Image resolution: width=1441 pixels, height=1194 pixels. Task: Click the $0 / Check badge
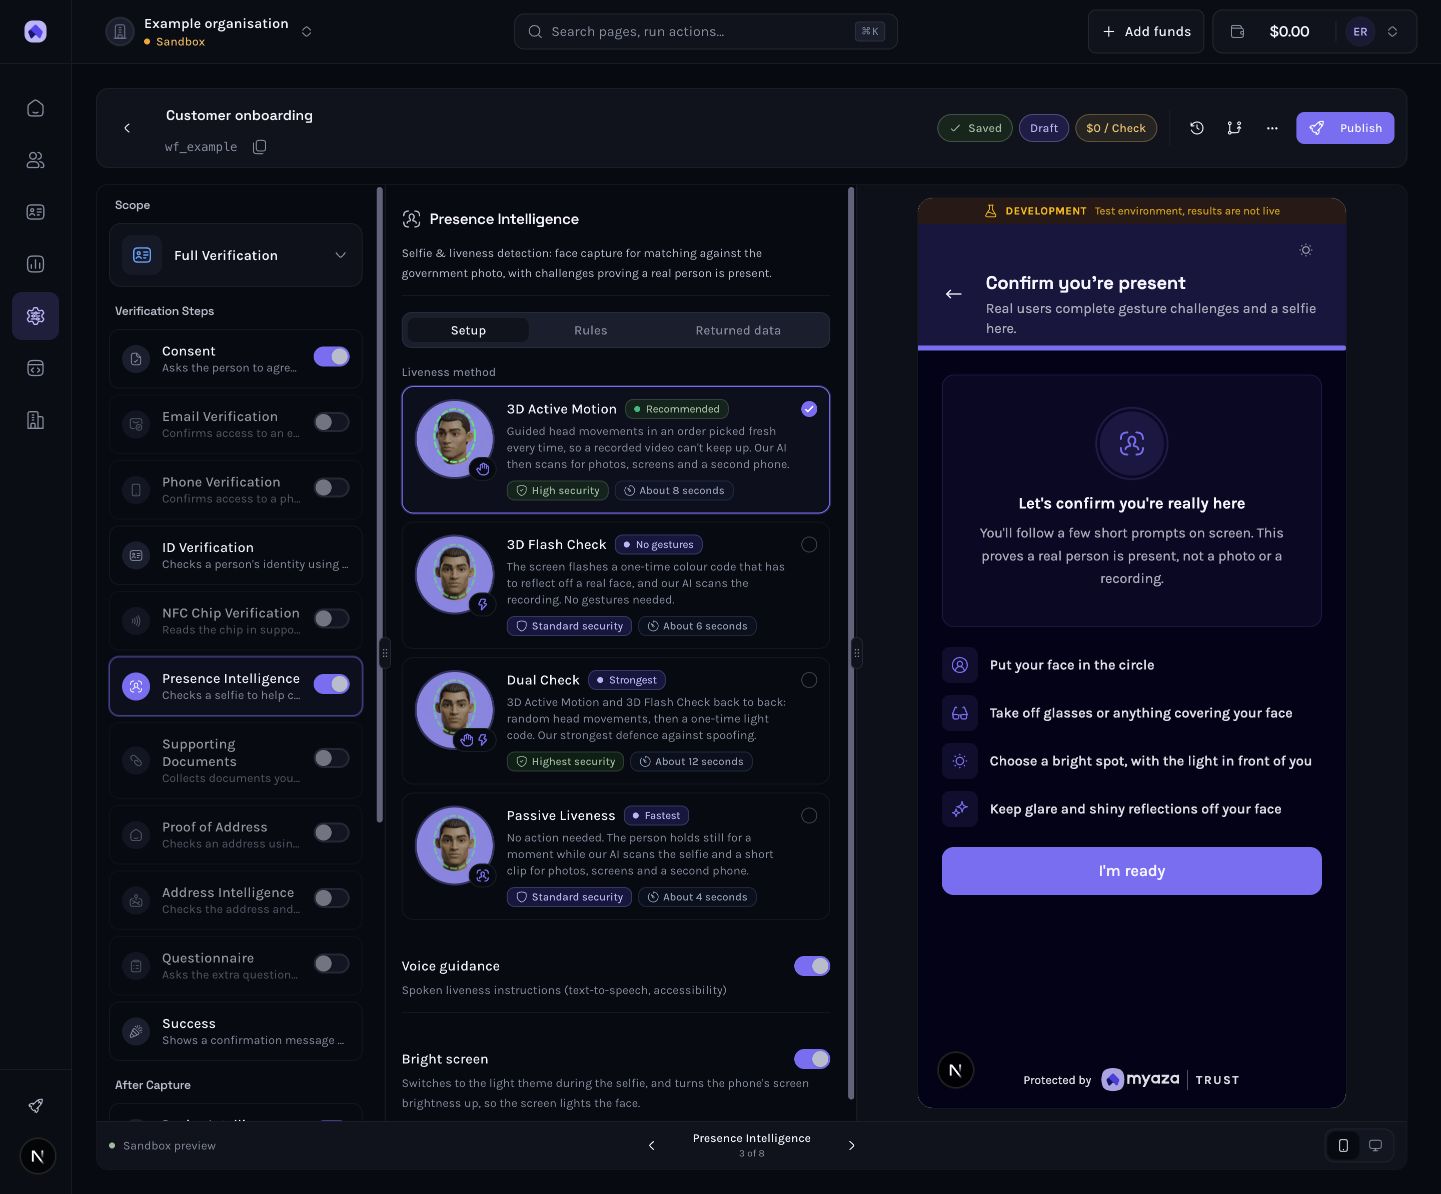[1116, 128]
